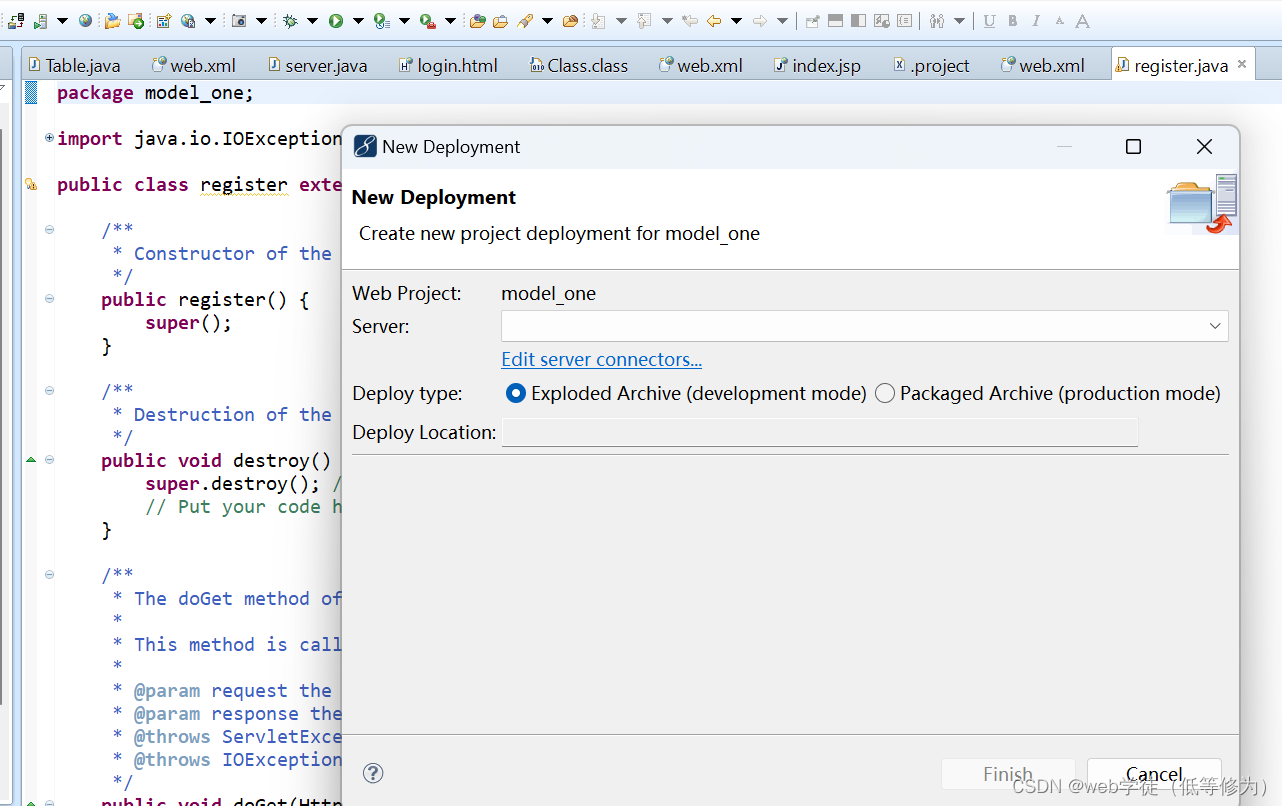Switch to the login.html tab

(448, 65)
